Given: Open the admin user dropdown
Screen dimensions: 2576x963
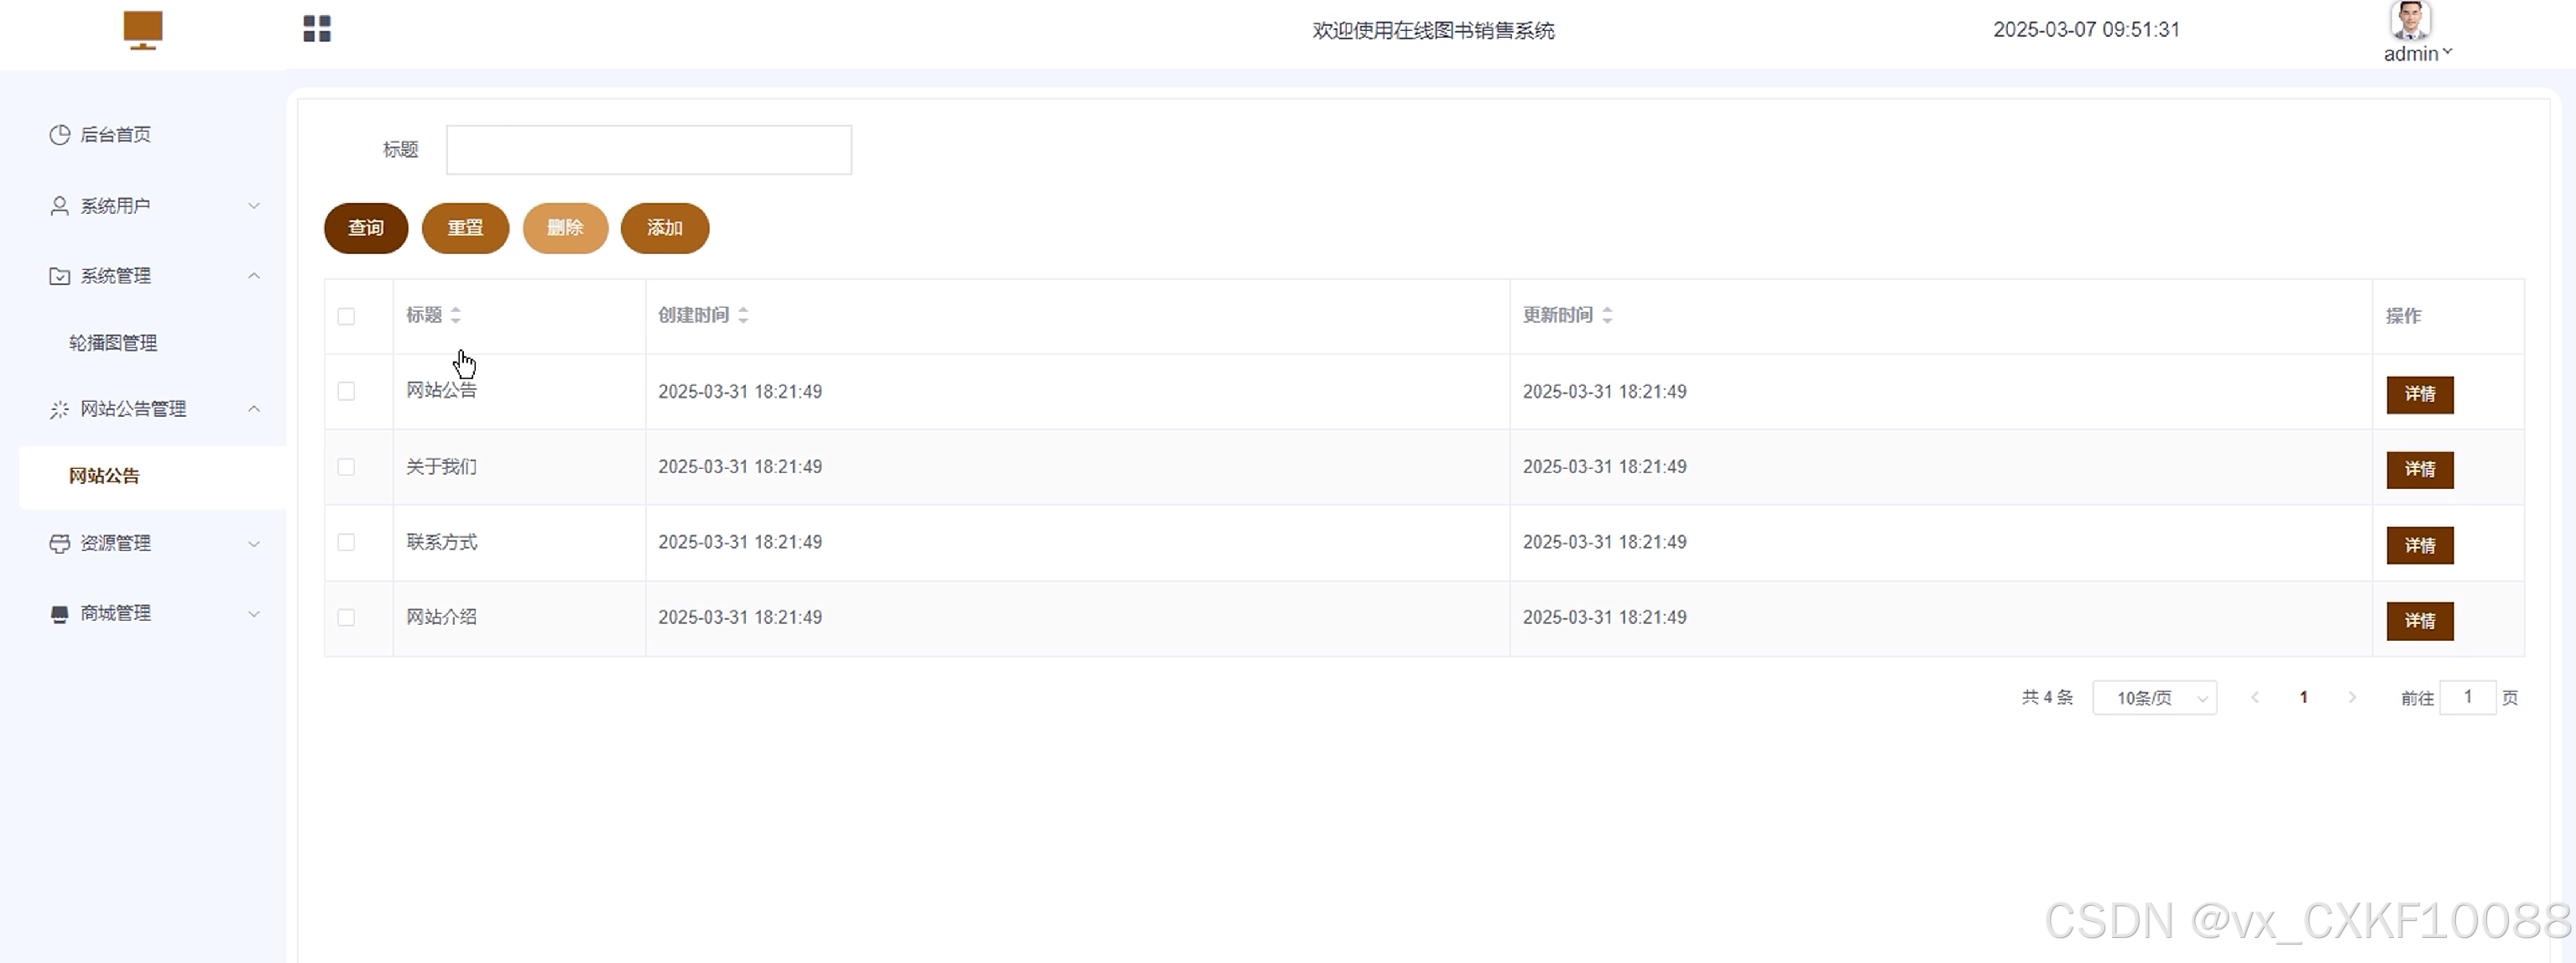Looking at the screenshot, I should tap(2417, 54).
